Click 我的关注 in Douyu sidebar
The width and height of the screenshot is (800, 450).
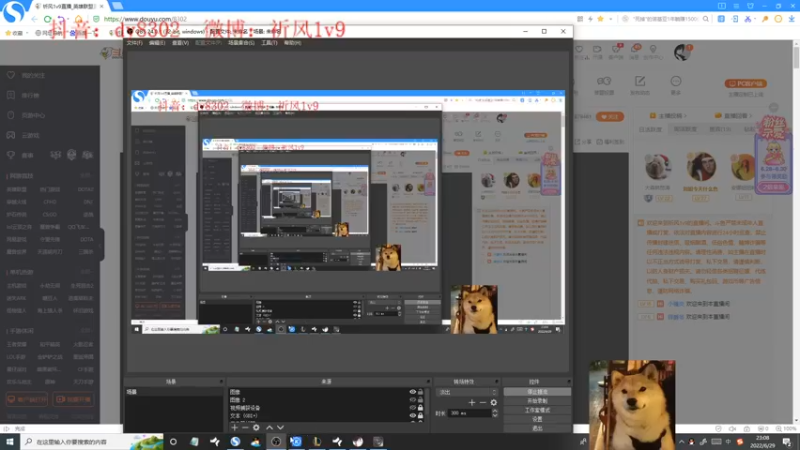pos(33,76)
